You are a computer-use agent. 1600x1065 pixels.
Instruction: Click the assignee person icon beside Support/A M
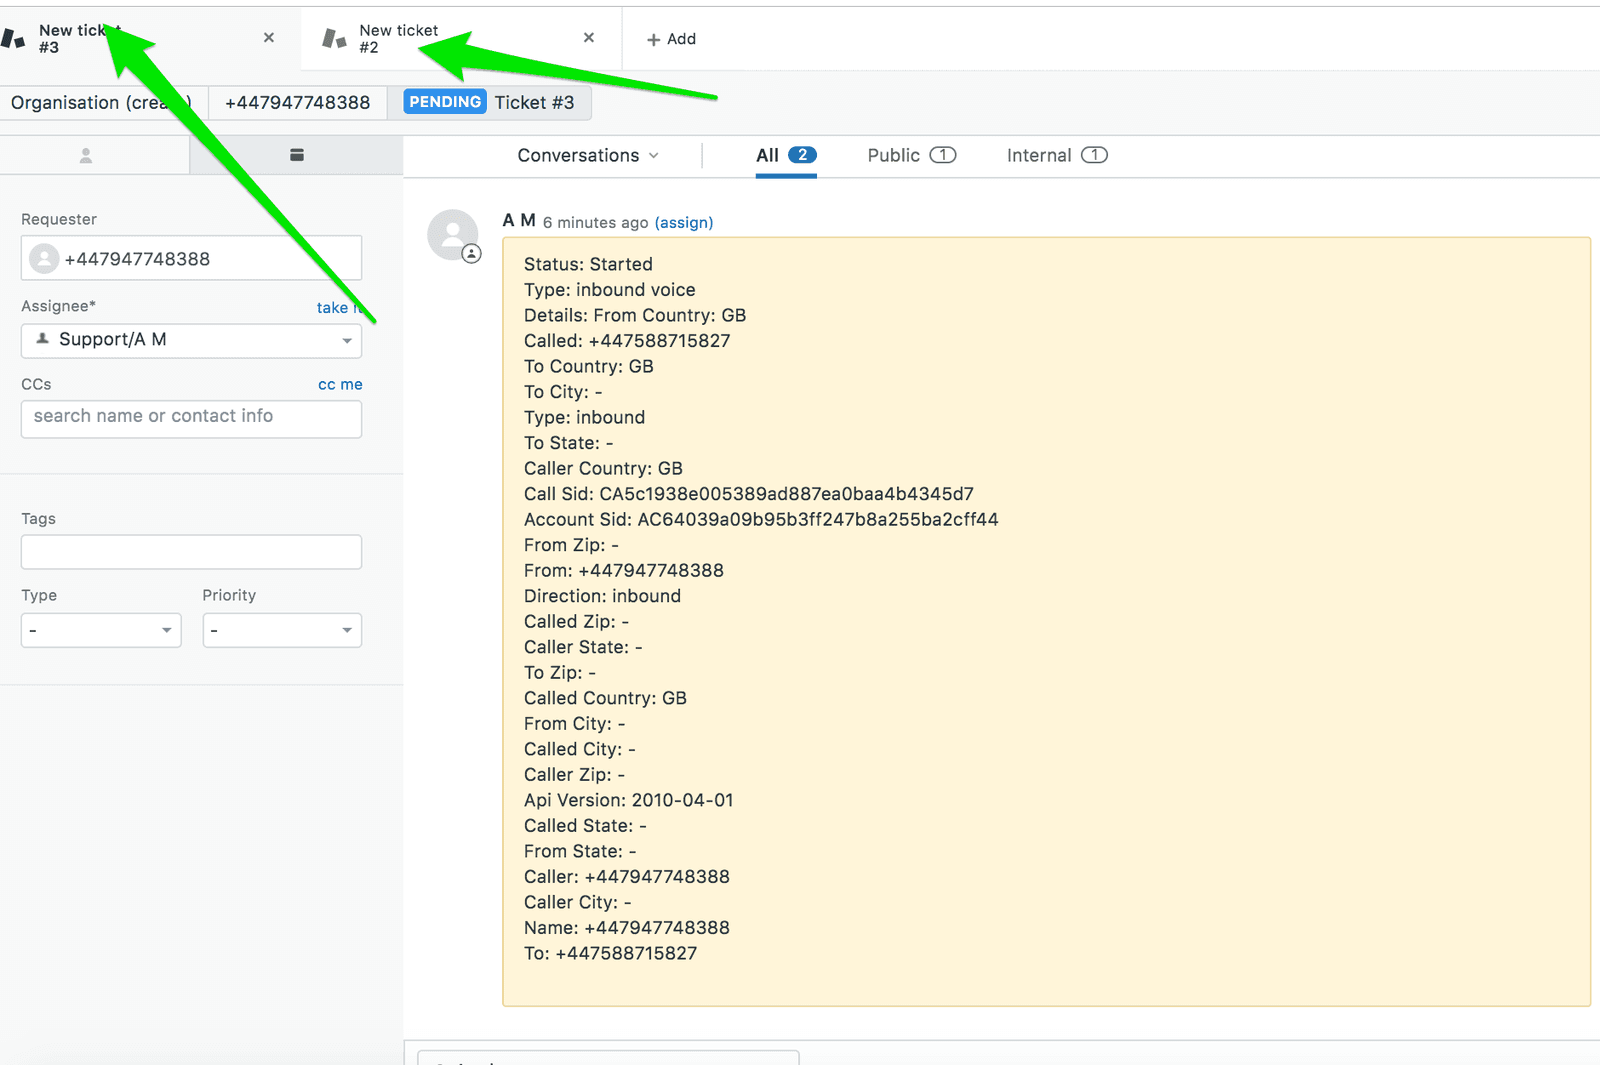(42, 340)
